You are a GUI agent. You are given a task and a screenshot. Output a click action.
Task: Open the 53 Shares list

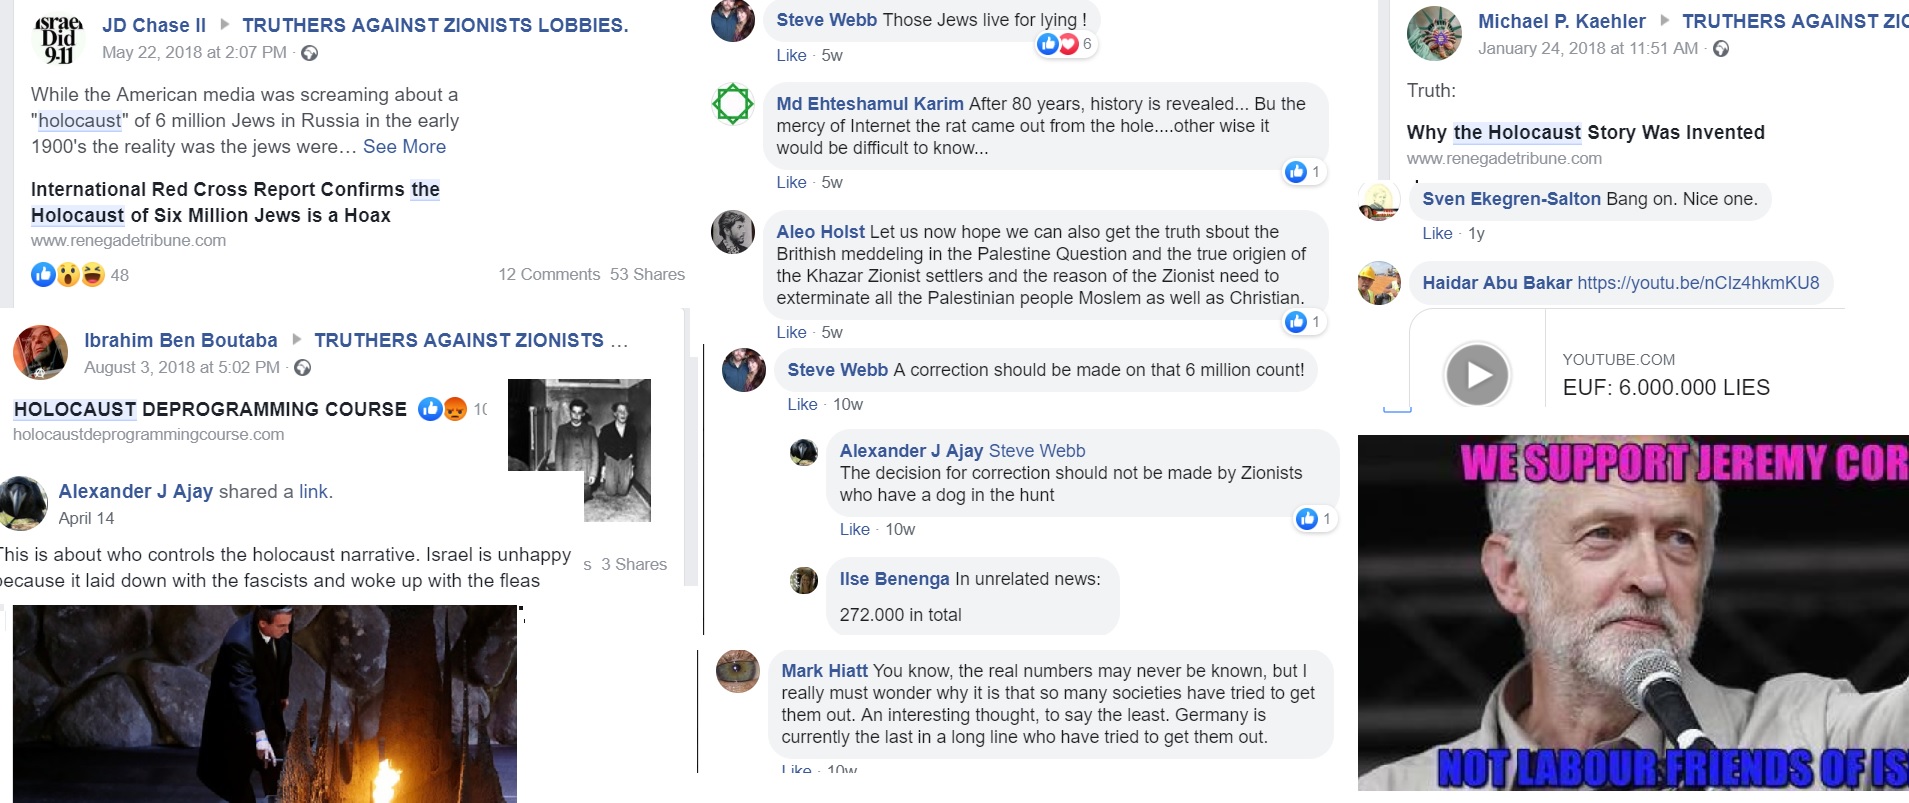tap(647, 274)
